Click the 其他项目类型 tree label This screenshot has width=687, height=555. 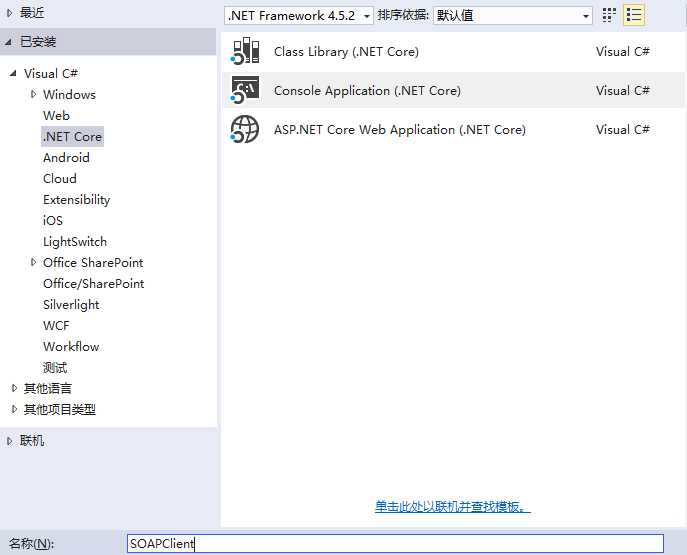(59, 409)
